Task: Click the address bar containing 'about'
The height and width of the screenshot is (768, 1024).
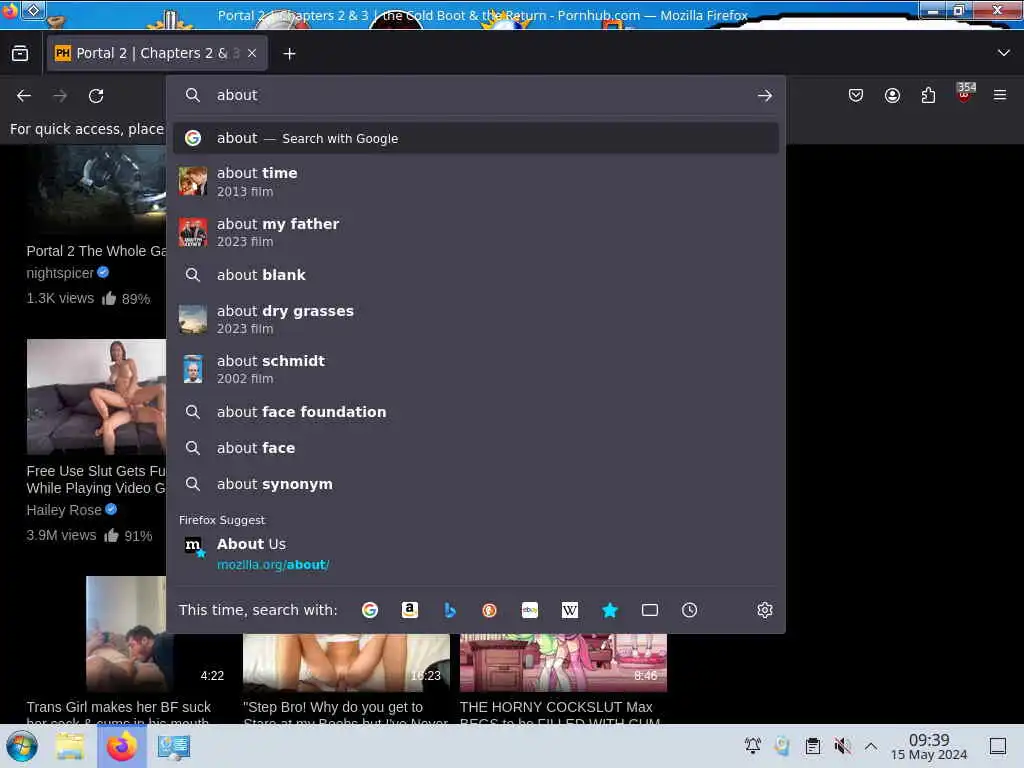Action: pos(475,95)
